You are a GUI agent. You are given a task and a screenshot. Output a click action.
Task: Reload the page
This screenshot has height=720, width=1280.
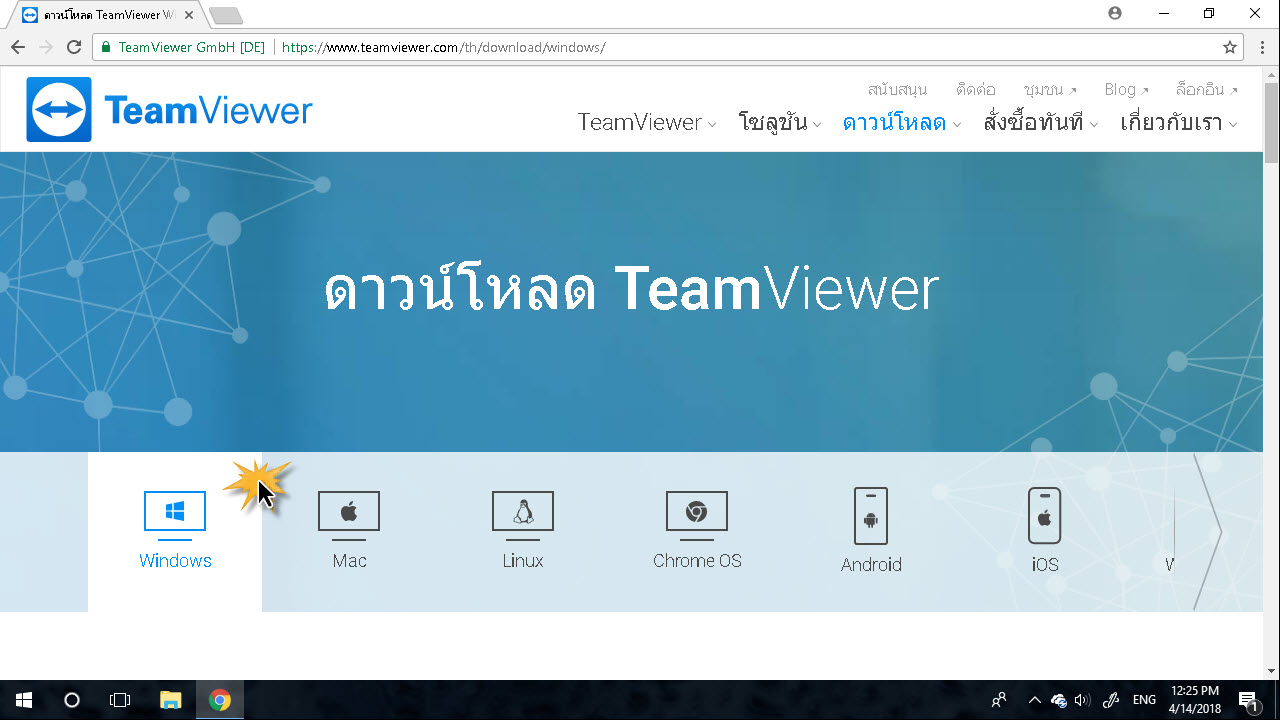tap(74, 47)
